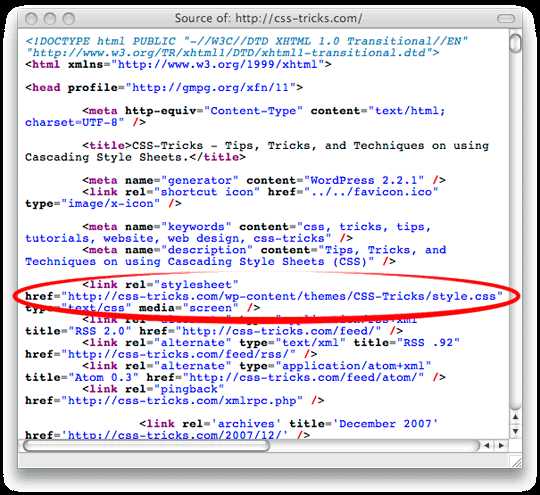Click the horizontal scrollbar thumb
Screen dimensions: 540x495
(146, 446)
